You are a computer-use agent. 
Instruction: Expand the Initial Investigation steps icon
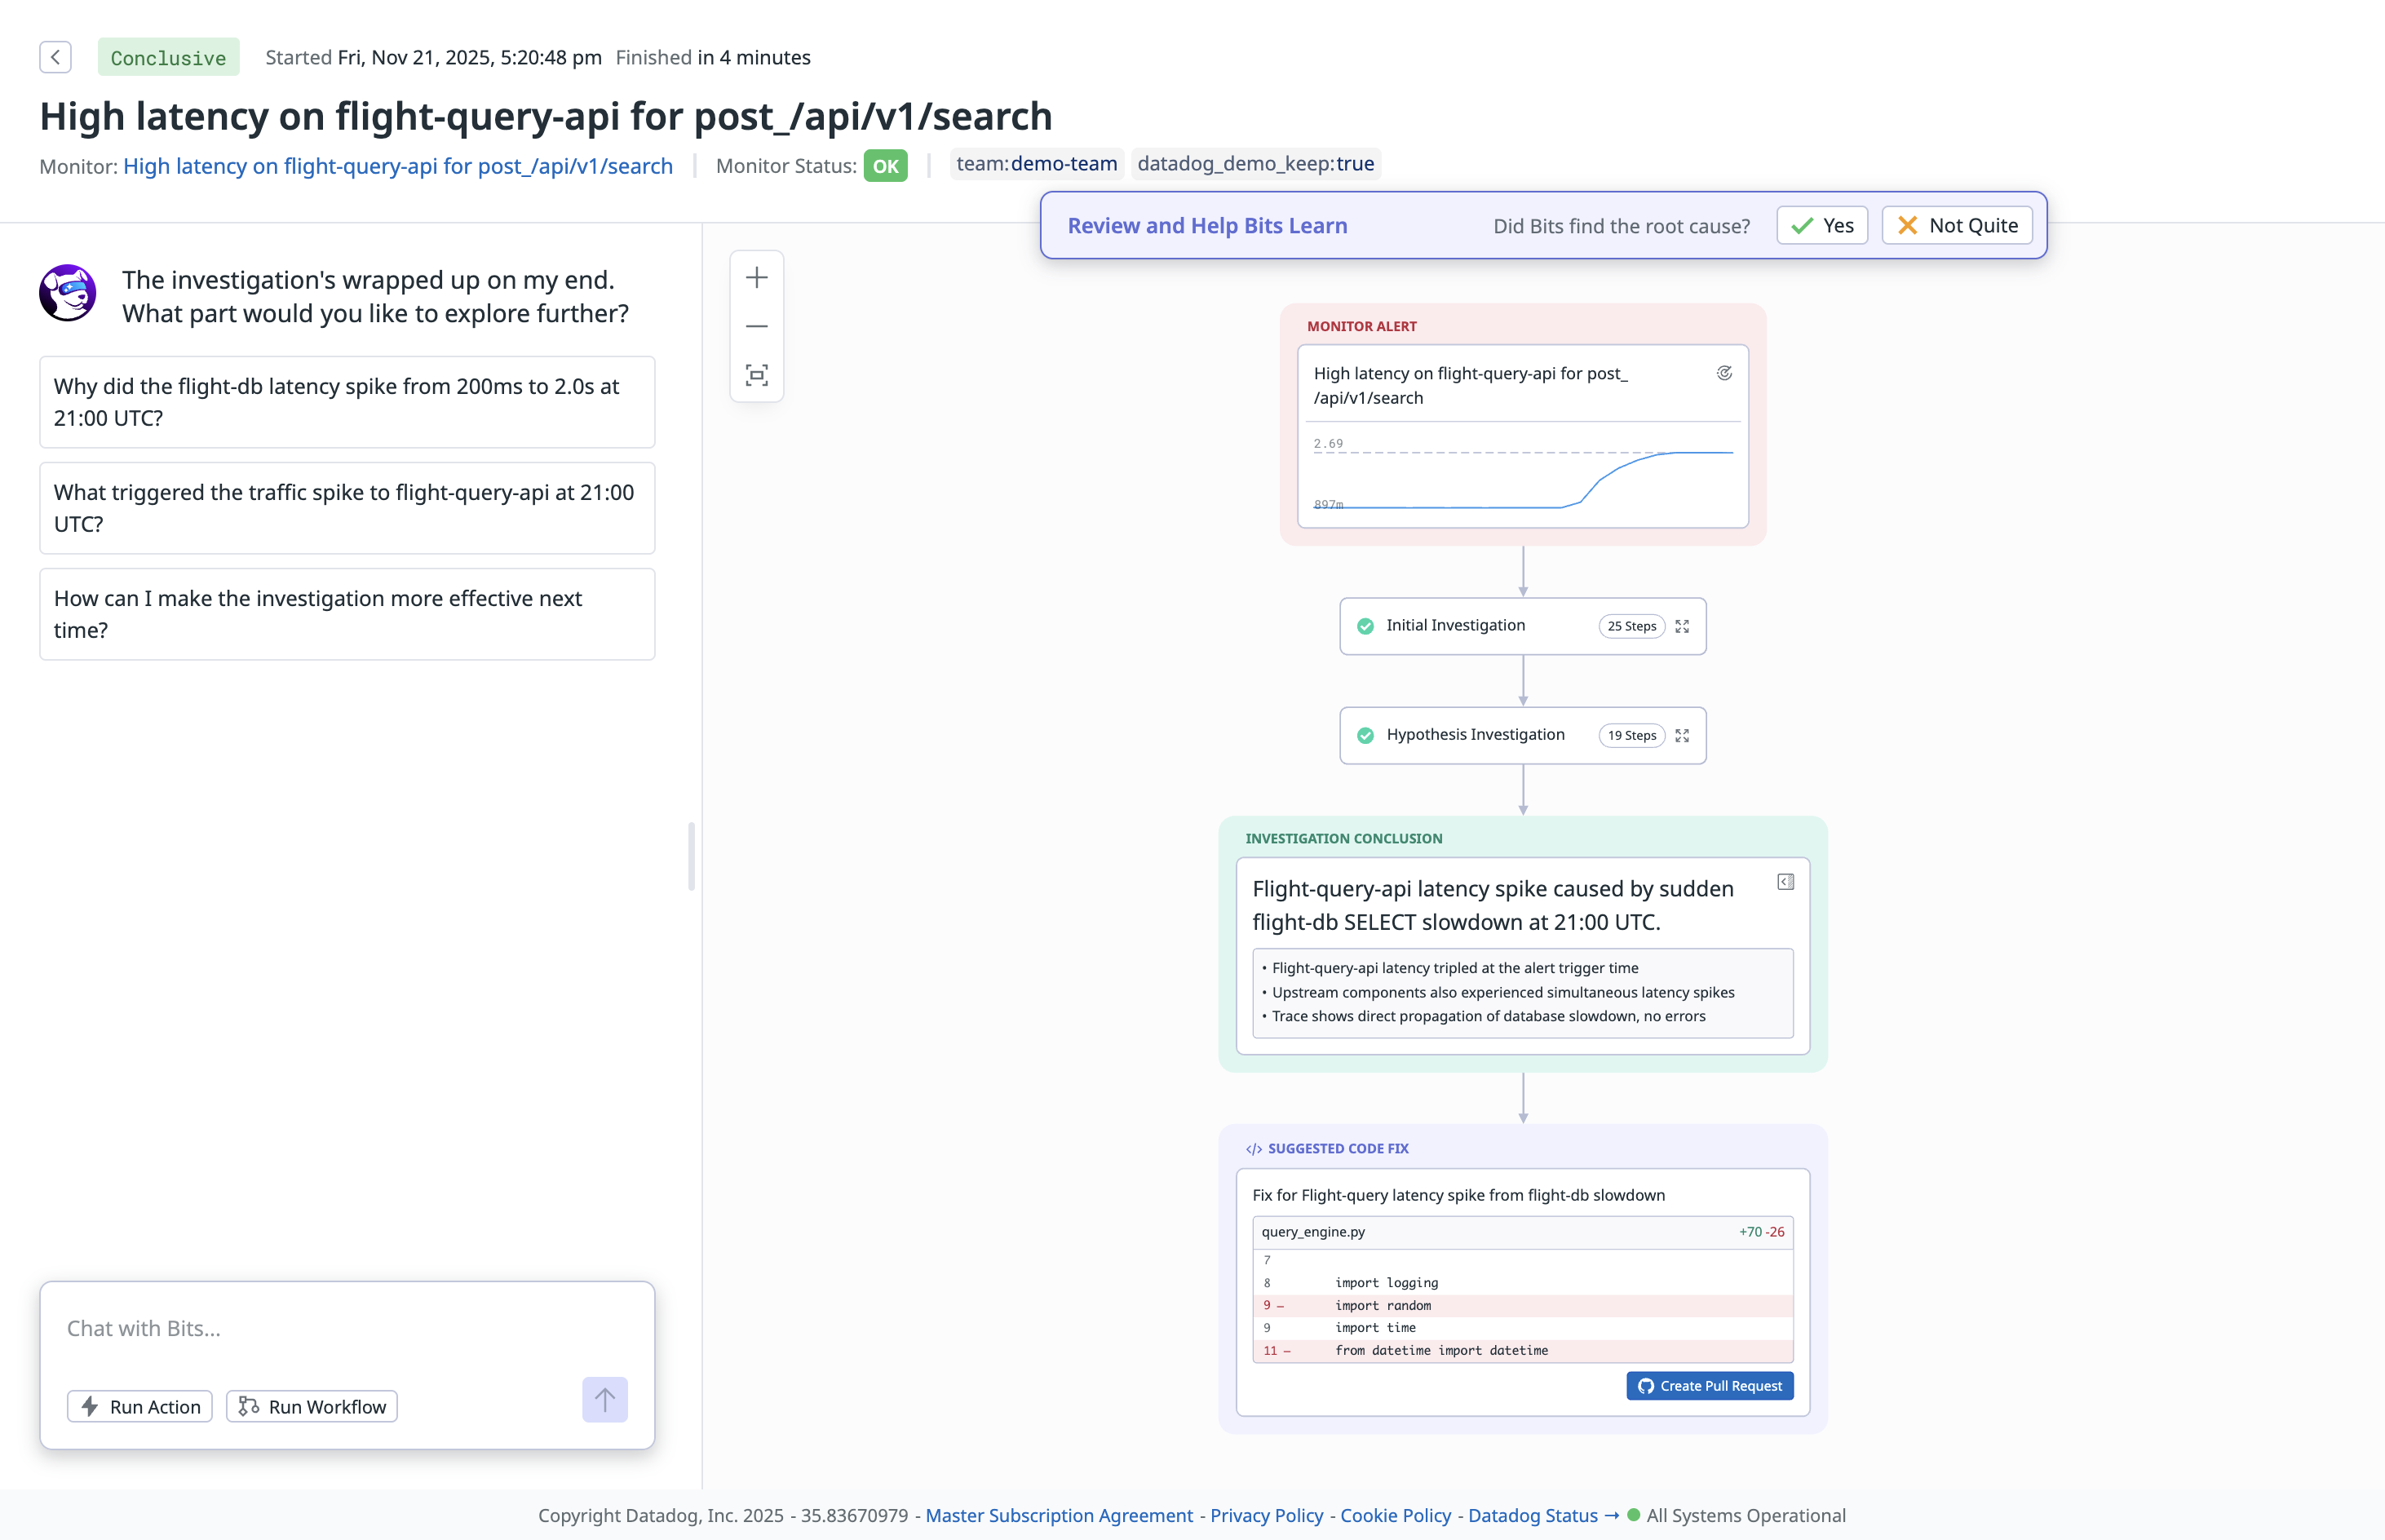(x=1682, y=626)
